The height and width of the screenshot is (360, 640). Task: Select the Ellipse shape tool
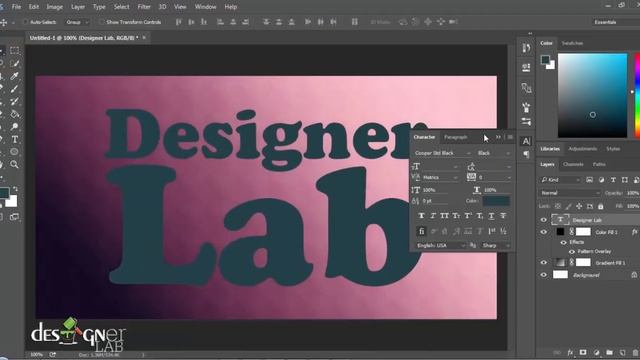pos(15,152)
